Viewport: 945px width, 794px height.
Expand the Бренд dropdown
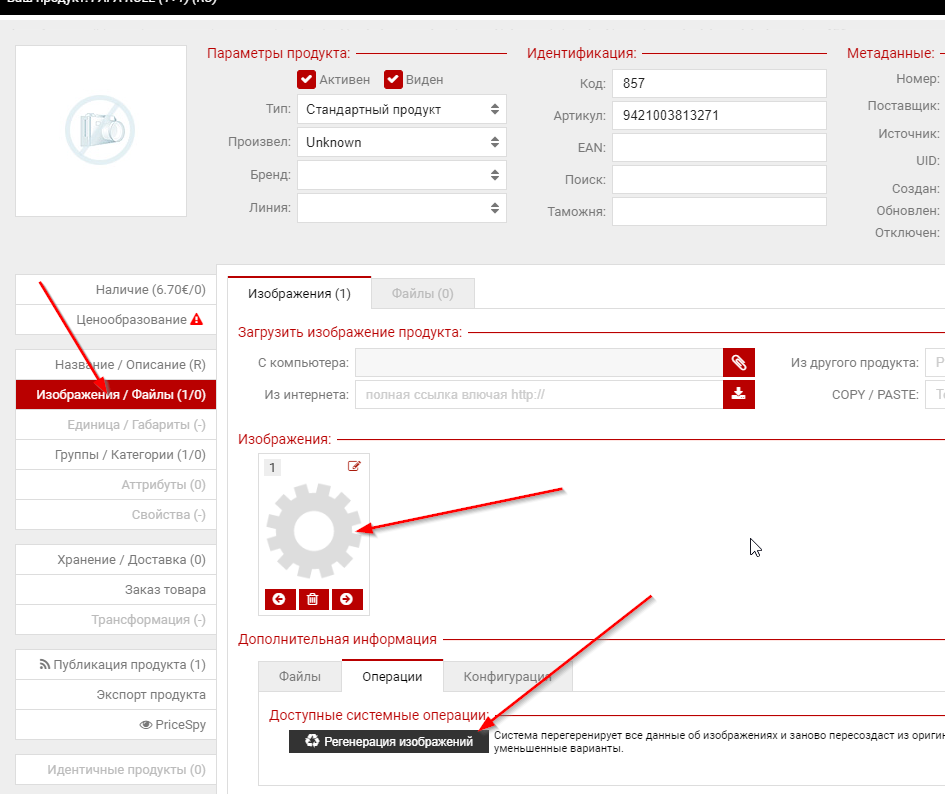(x=401, y=175)
